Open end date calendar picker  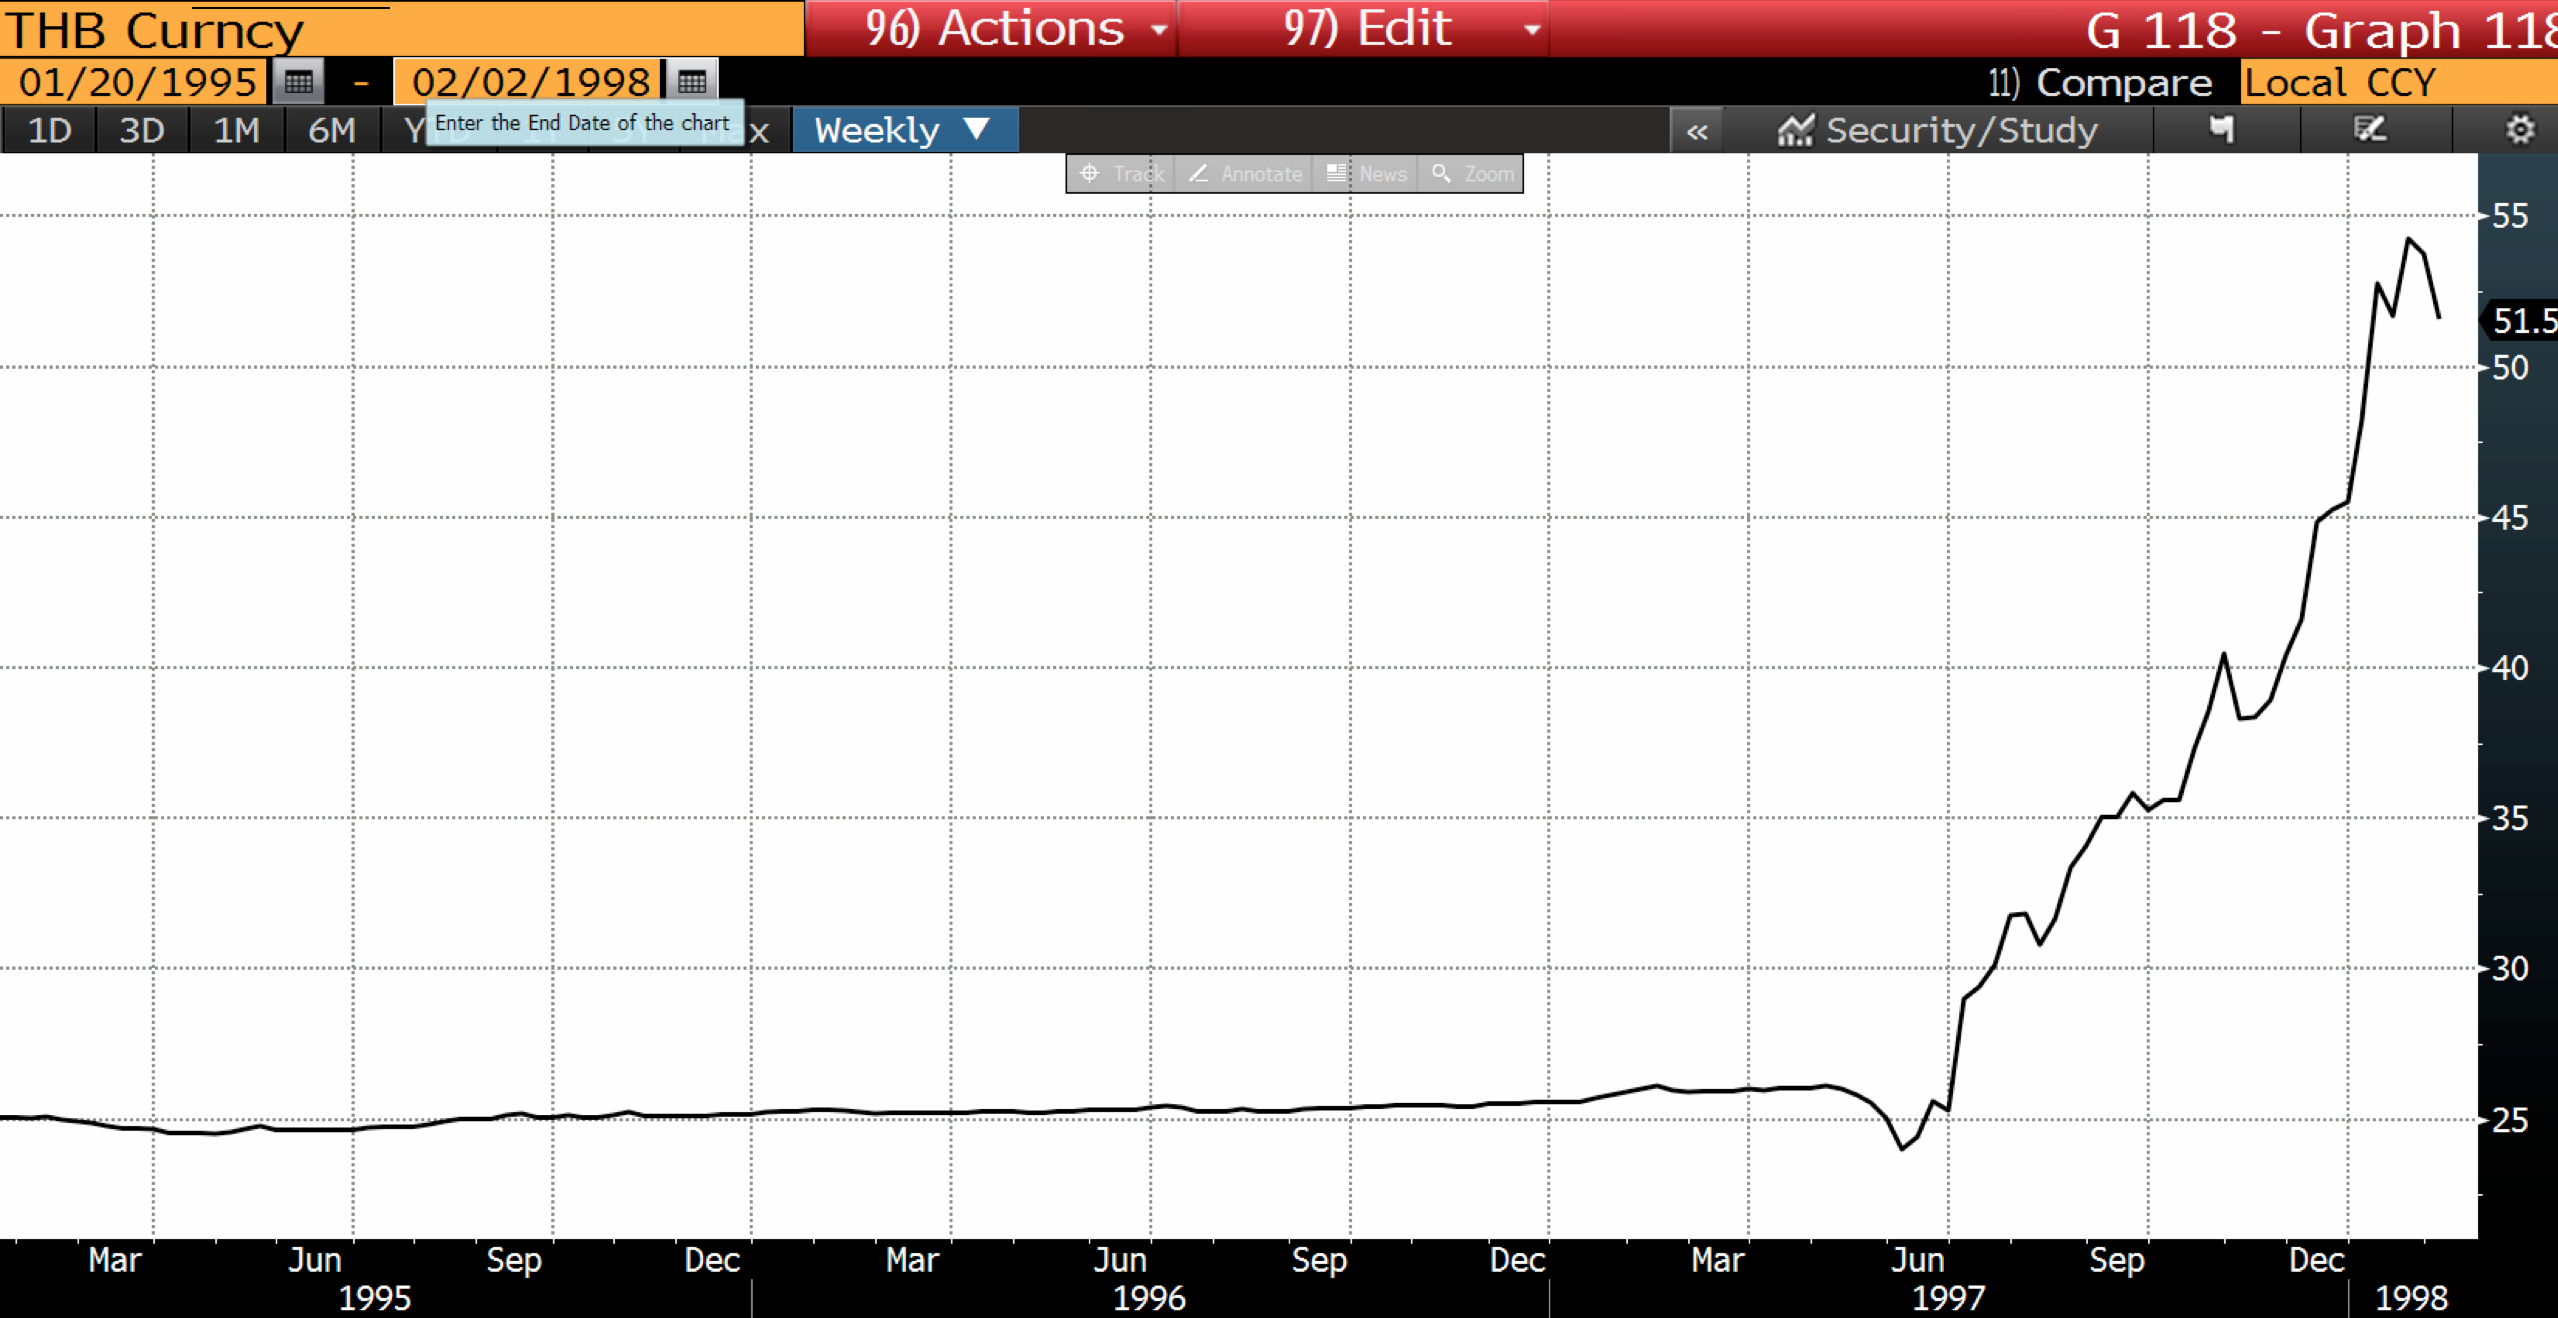(692, 82)
